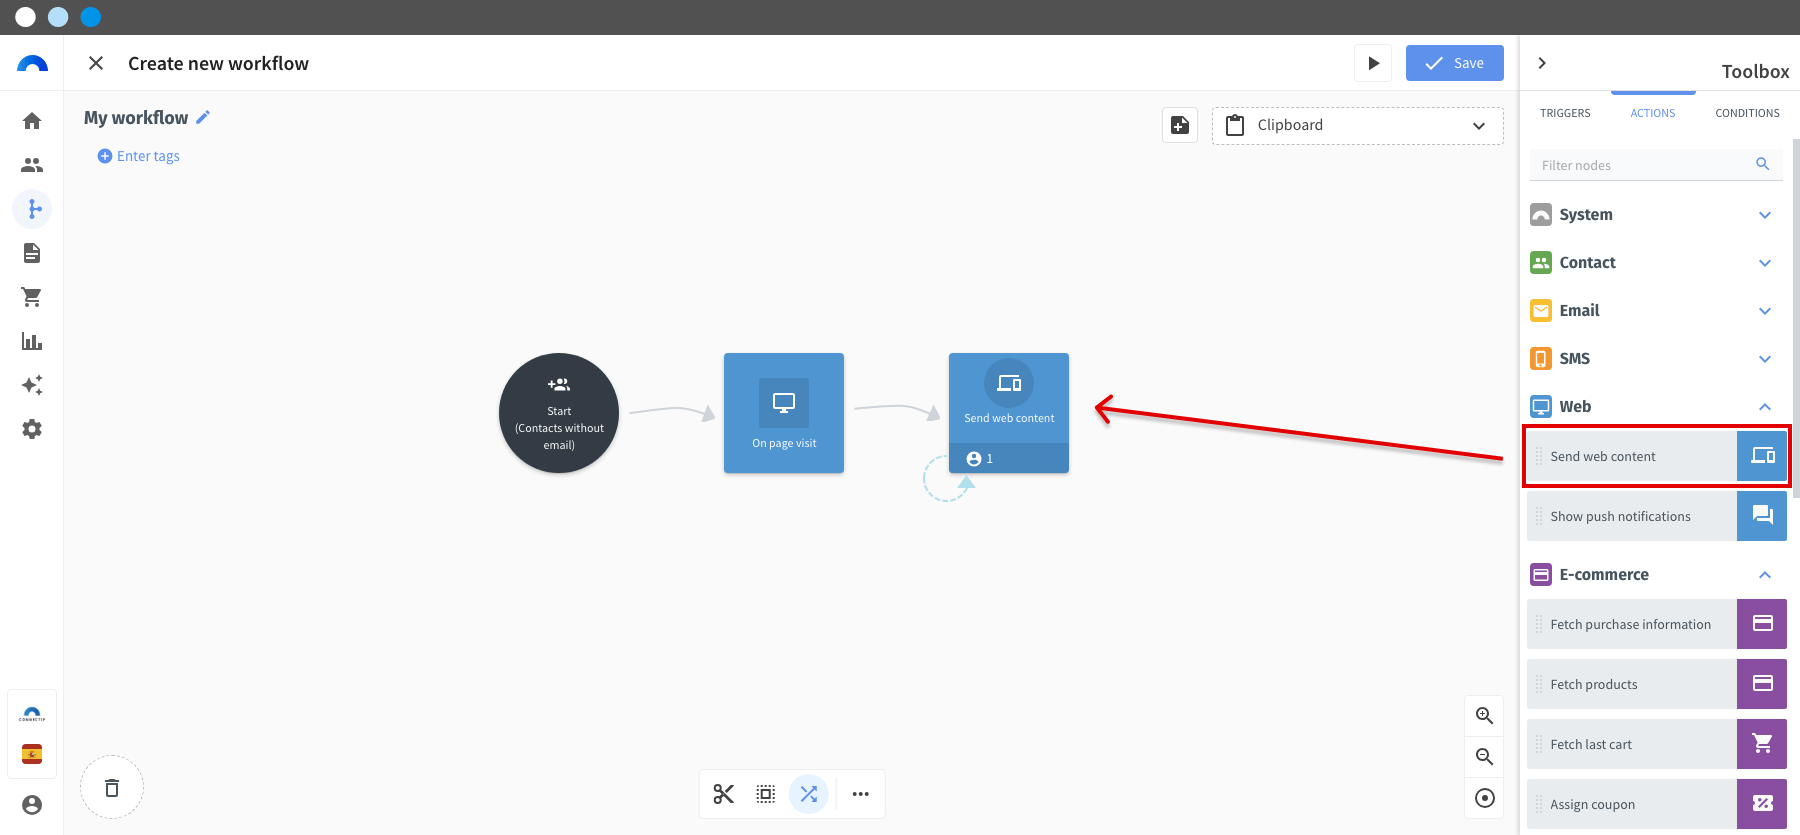Click the Enter tags link

click(x=139, y=156)
